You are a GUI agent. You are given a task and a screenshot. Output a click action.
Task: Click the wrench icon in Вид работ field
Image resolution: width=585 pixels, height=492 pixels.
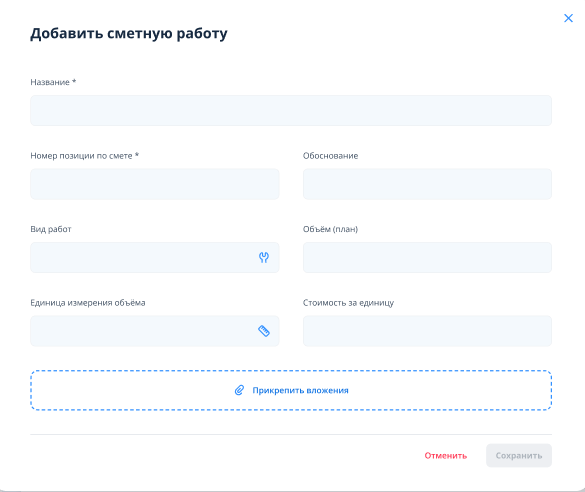[264, 257]
